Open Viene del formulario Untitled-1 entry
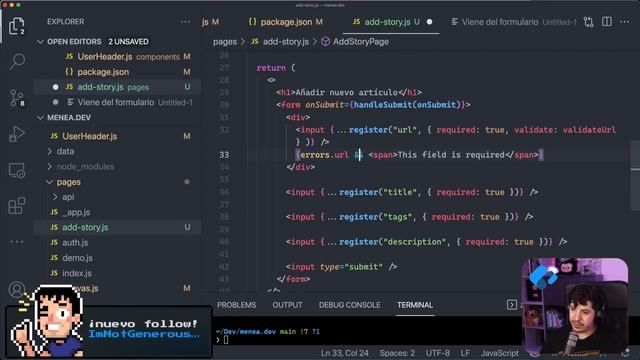640x360 pixels. click(118, 102)
